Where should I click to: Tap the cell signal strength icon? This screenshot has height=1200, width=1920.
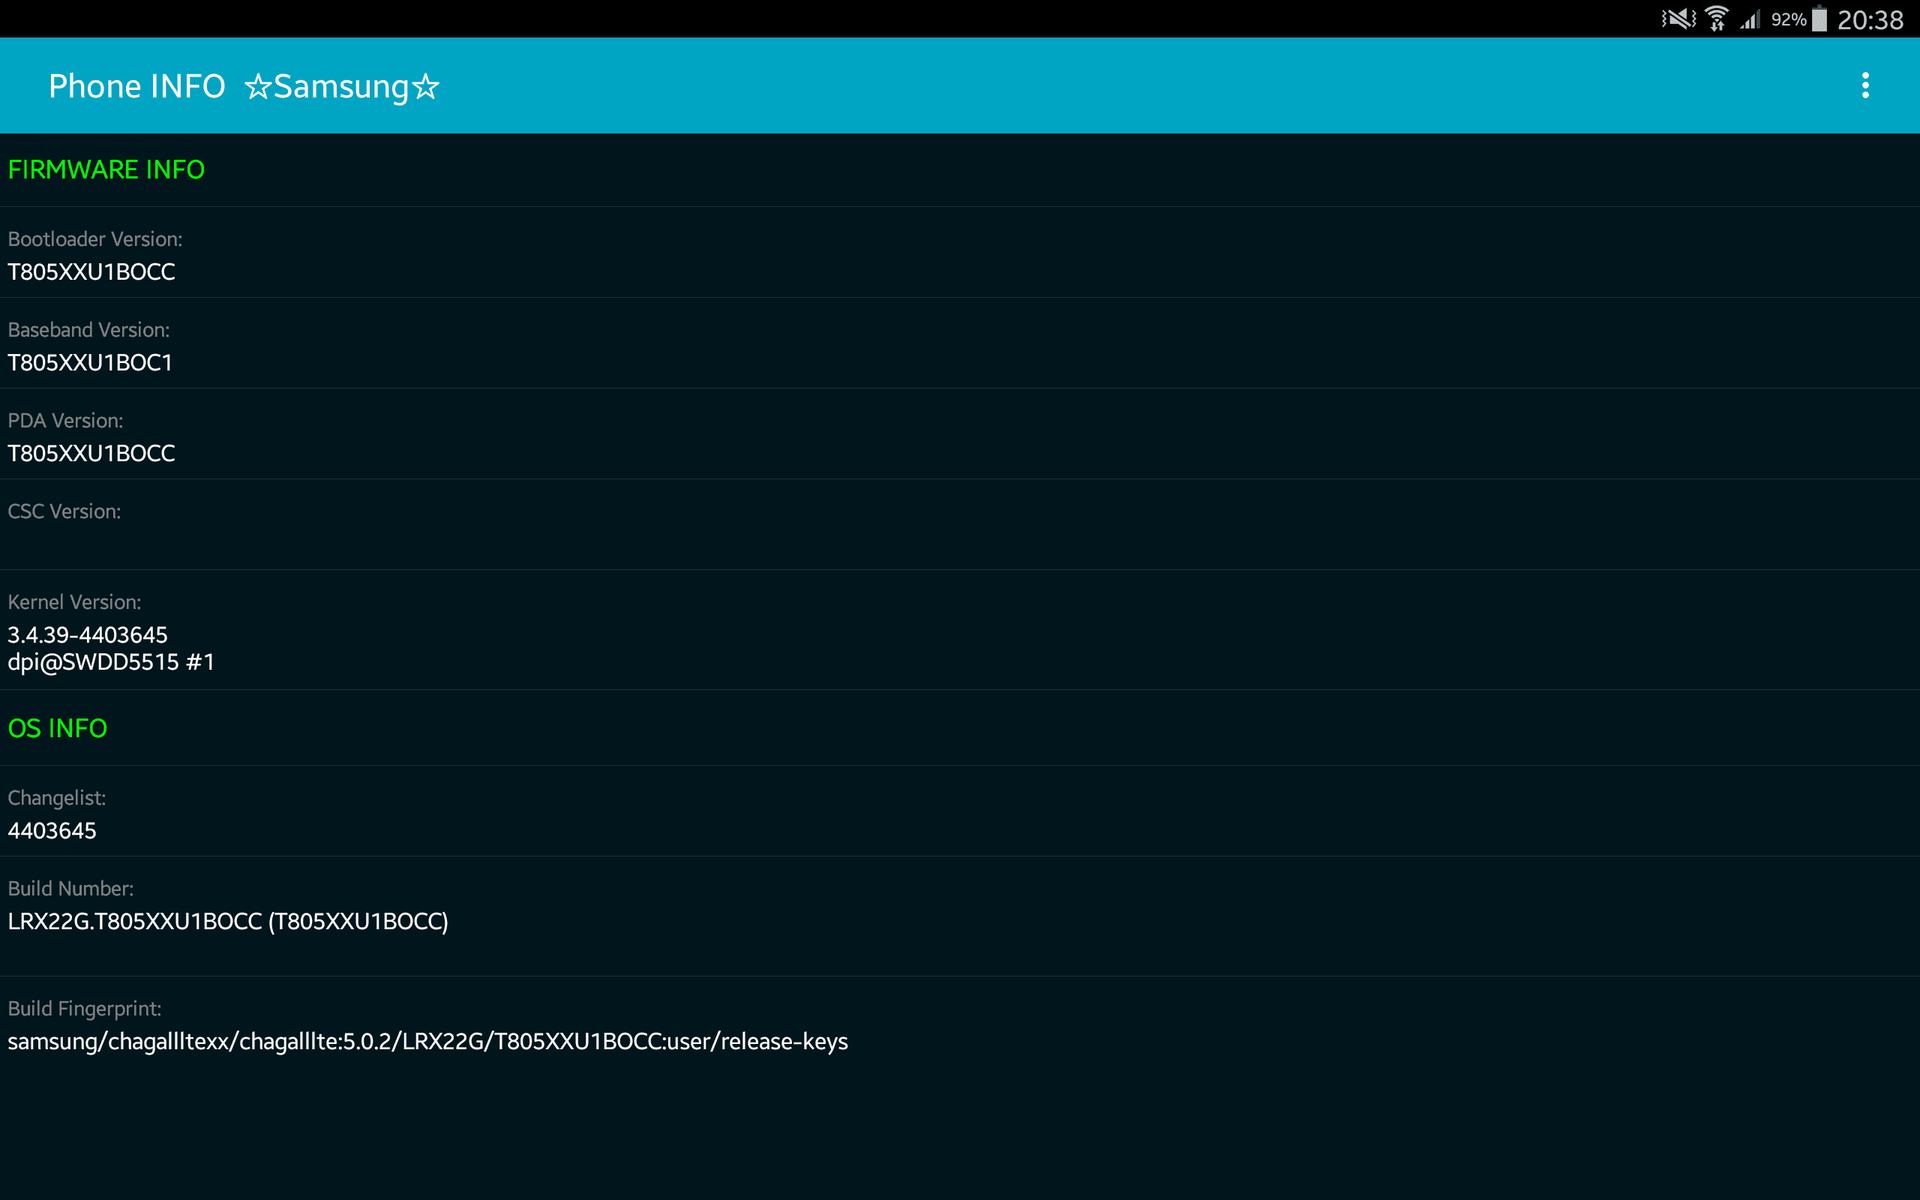(x=1749, y=19)
